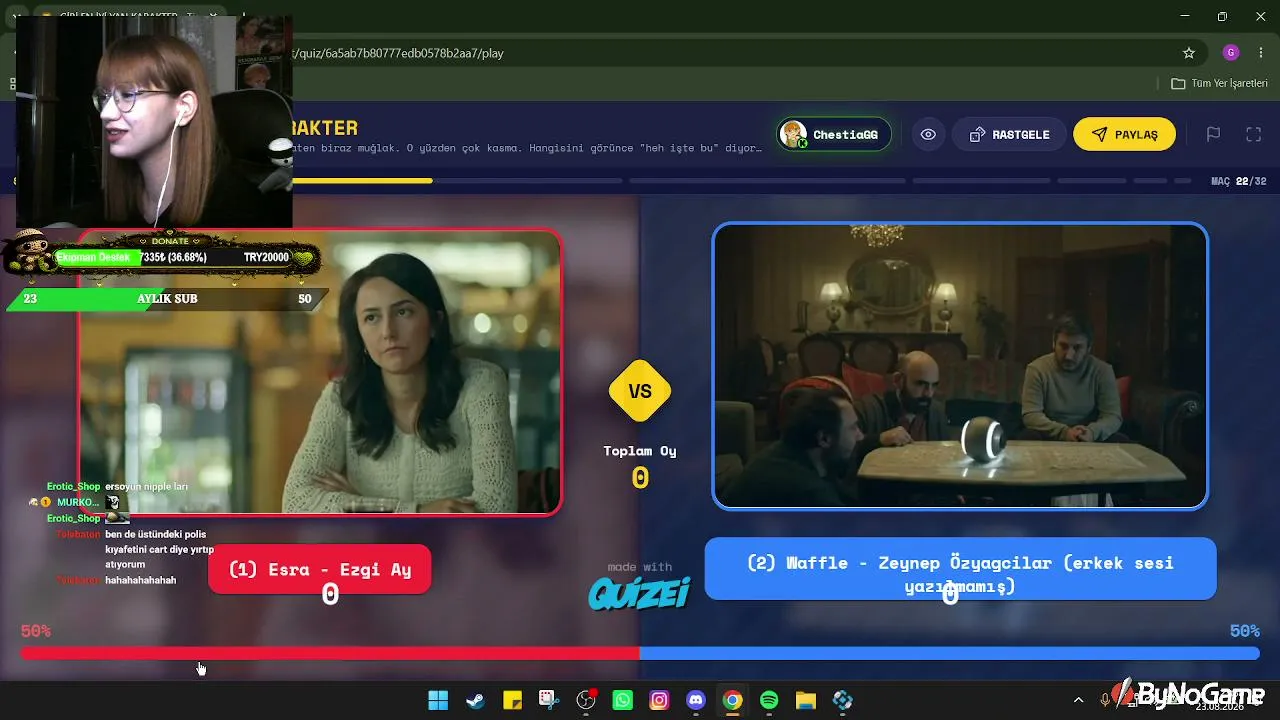The image size is (1280, 720).
Task: Select the Waffle image card on the right
Action: (960, 366)
